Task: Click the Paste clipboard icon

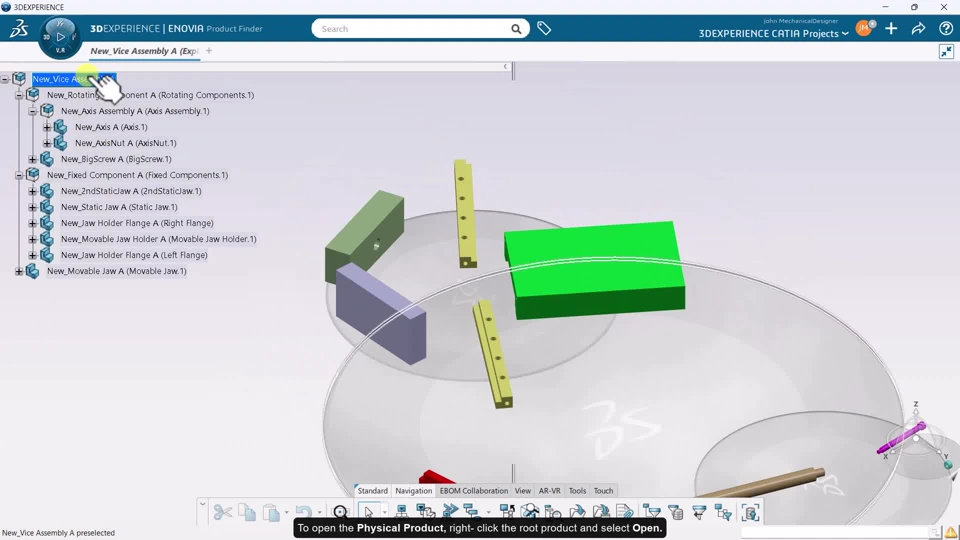Action: (x=271, y=512)
